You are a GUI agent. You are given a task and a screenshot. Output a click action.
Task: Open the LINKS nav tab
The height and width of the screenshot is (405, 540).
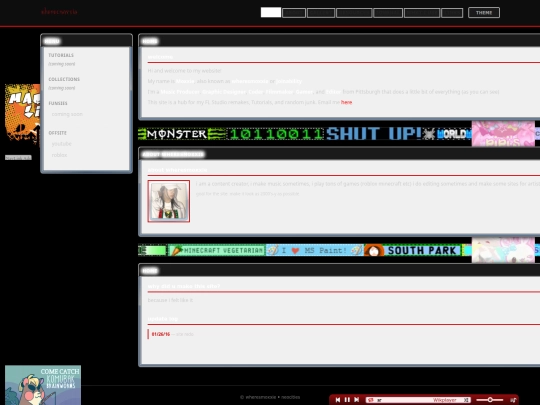[452, 13]
